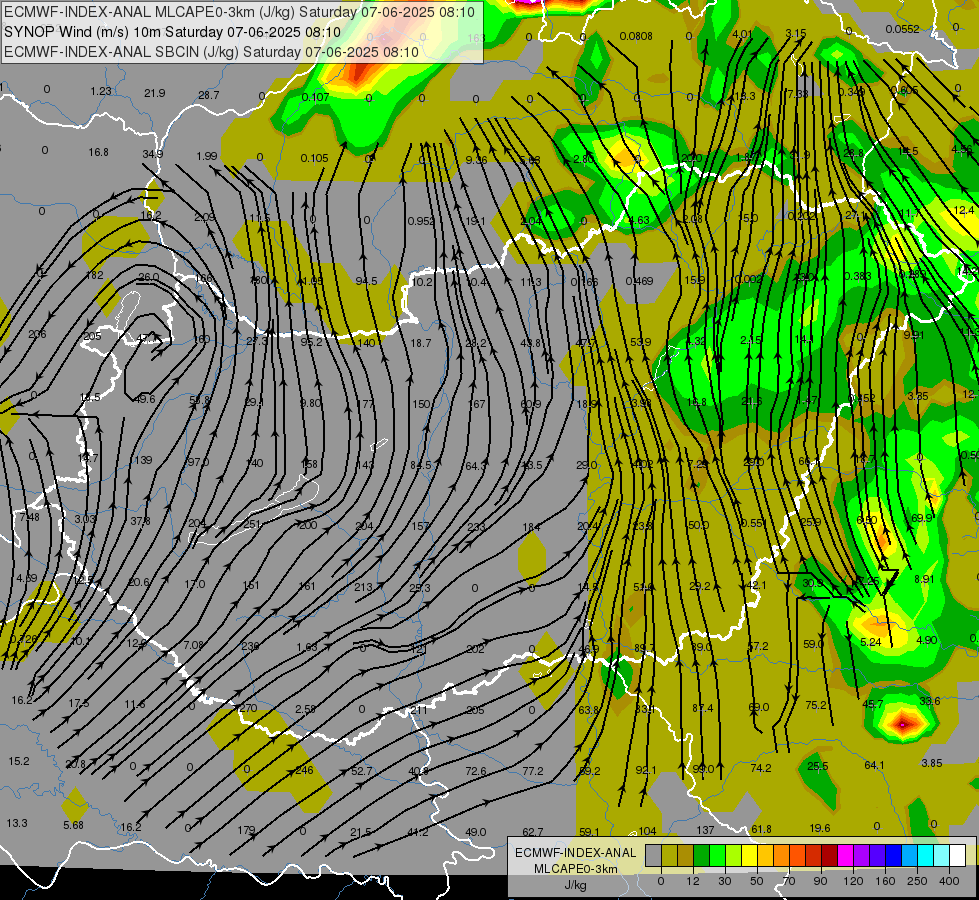Screen dimensions: 979x900
Task: Click the map value 1.23
Action: [101, 91]
